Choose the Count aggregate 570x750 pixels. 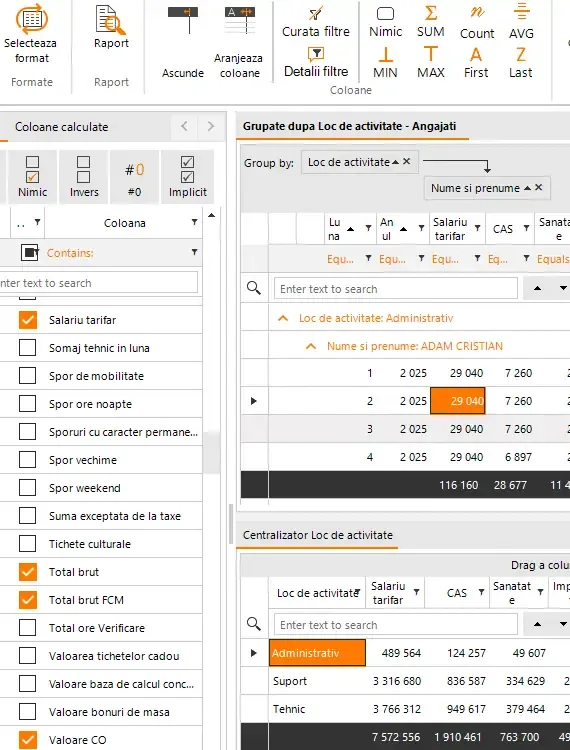click(x=477, y=22)
